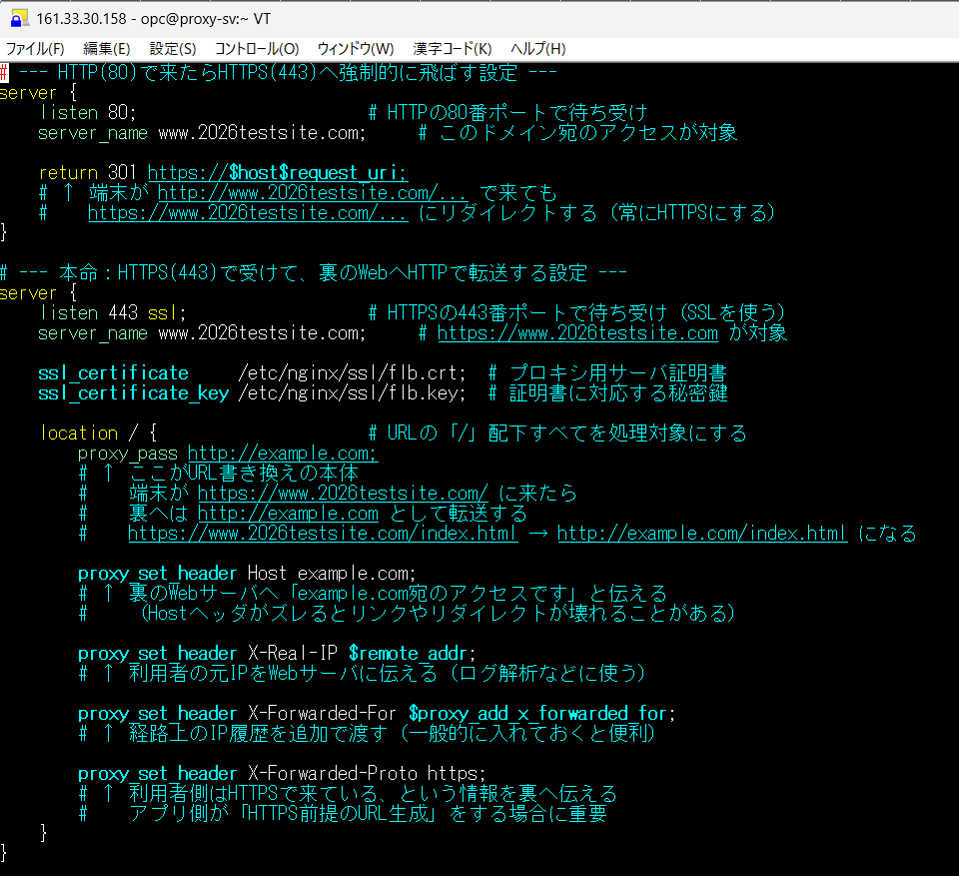
Task: Click the https://www.2026testsite.com link beside が対象
Action: (577, 333)
